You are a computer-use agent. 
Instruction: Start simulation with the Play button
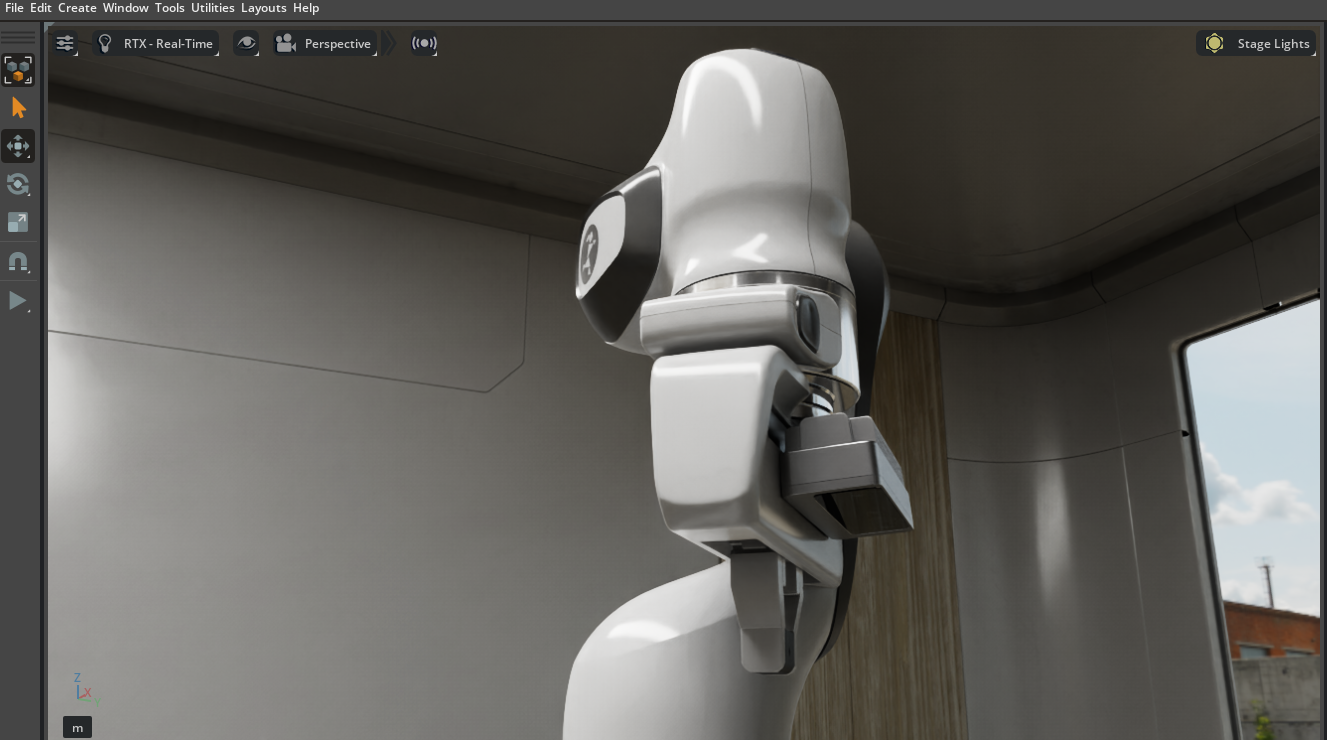coord(18,300)
